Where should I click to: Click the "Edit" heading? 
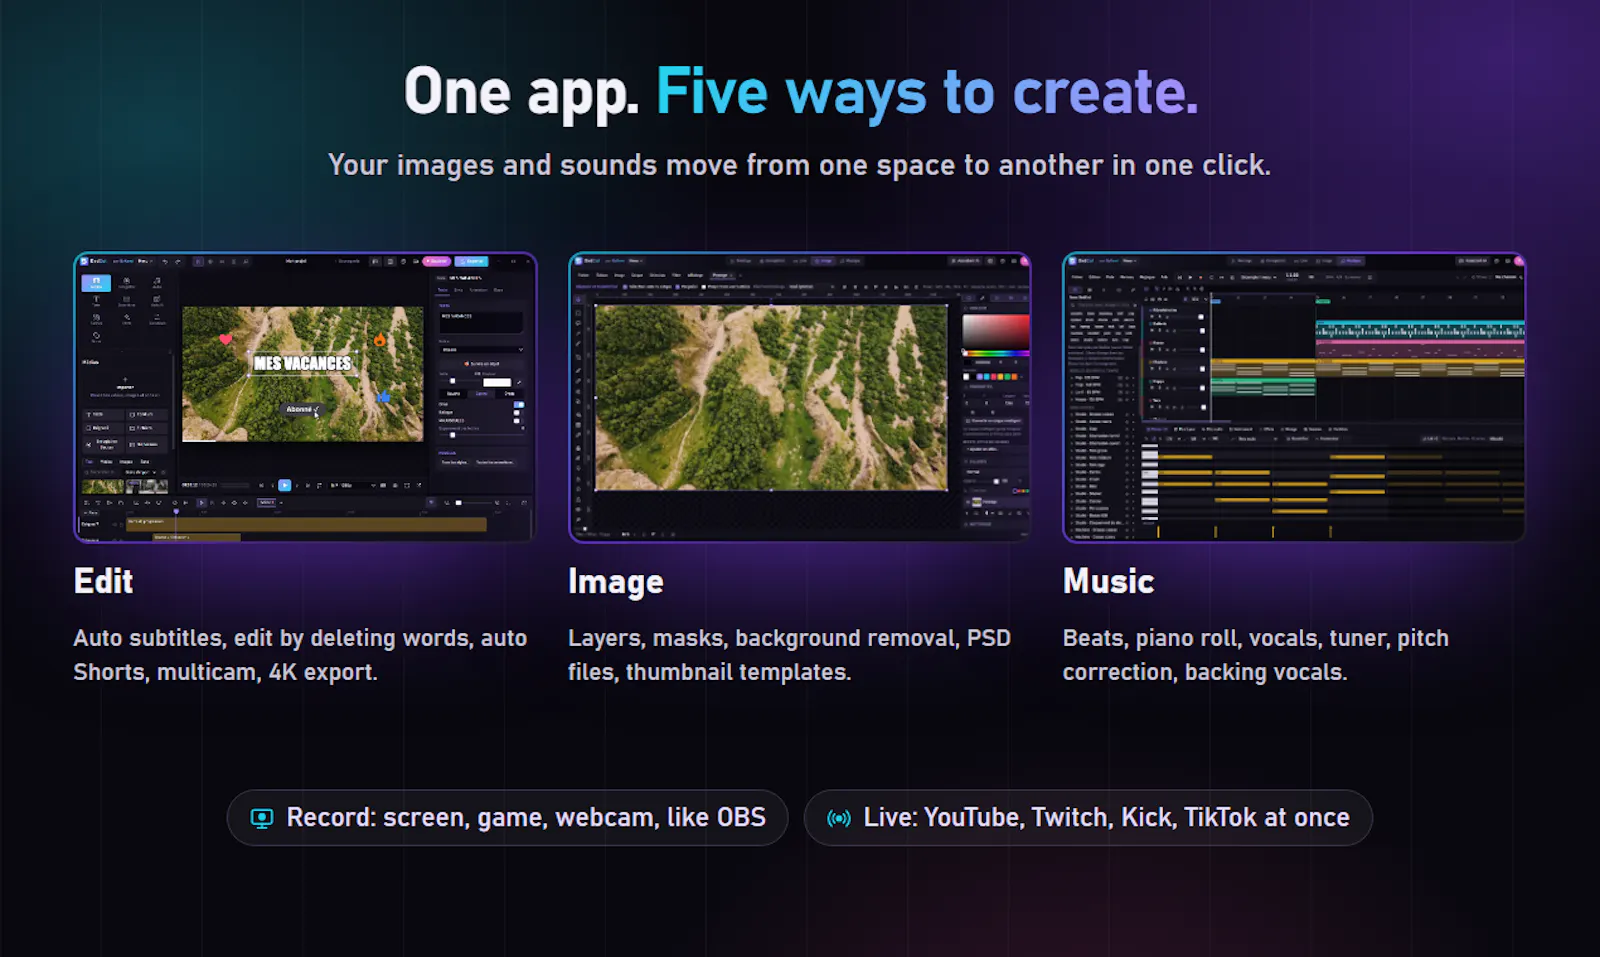pyautogui.click(x=103, y=581)
